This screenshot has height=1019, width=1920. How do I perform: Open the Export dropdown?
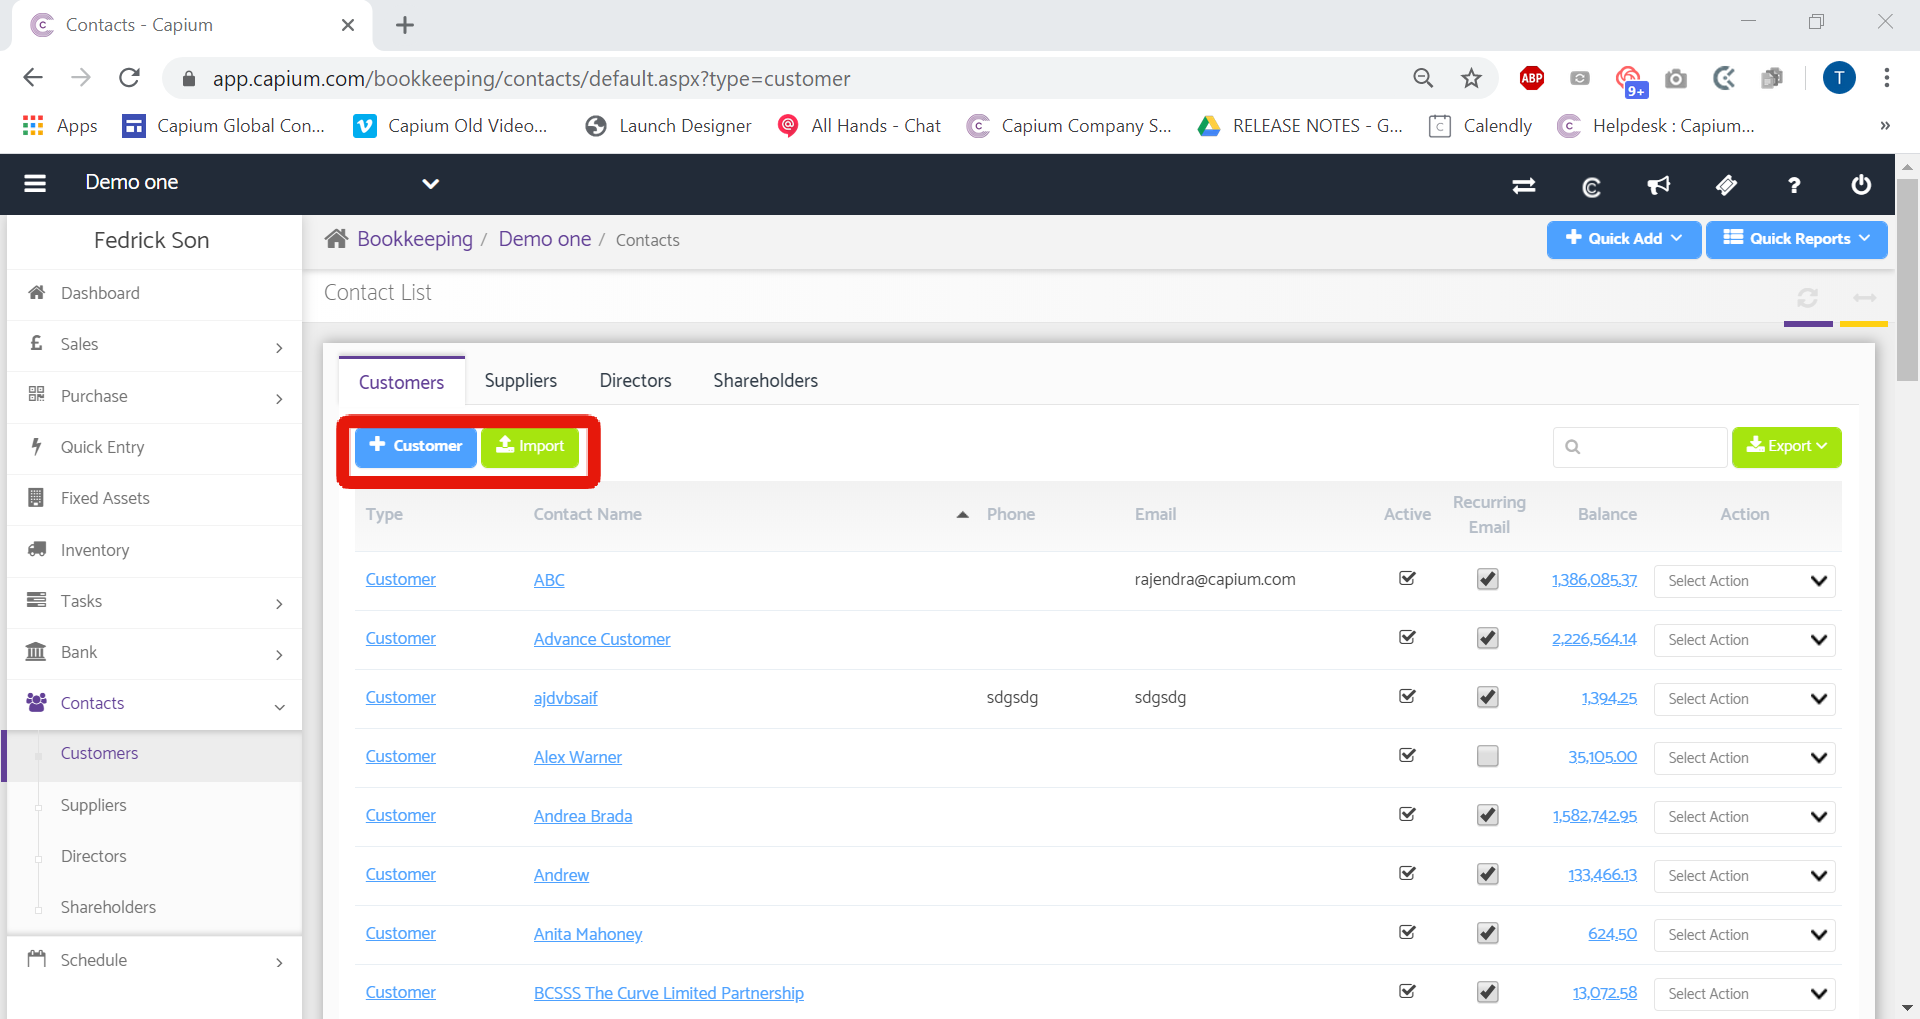[1786, 447]
